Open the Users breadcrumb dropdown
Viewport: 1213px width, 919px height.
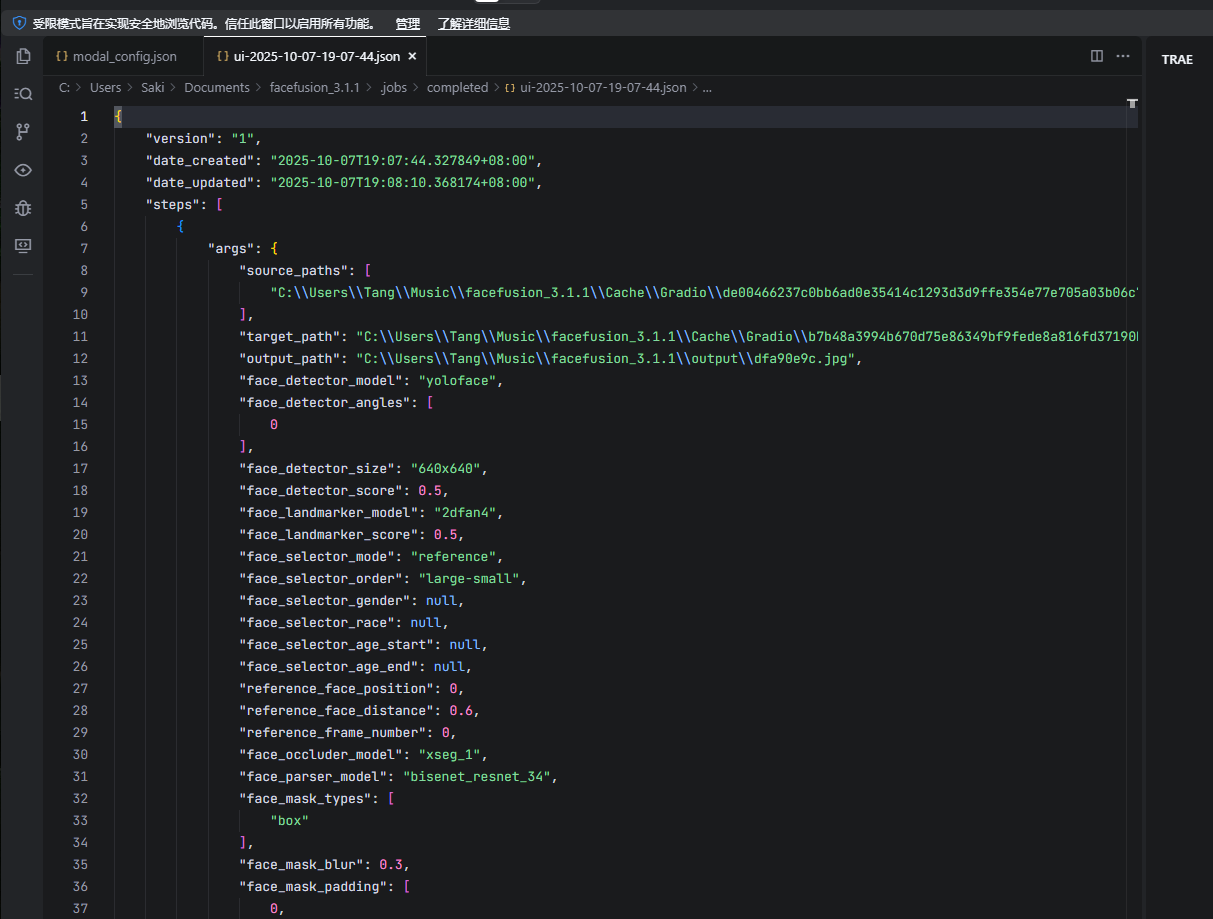(x=105, y=87)
